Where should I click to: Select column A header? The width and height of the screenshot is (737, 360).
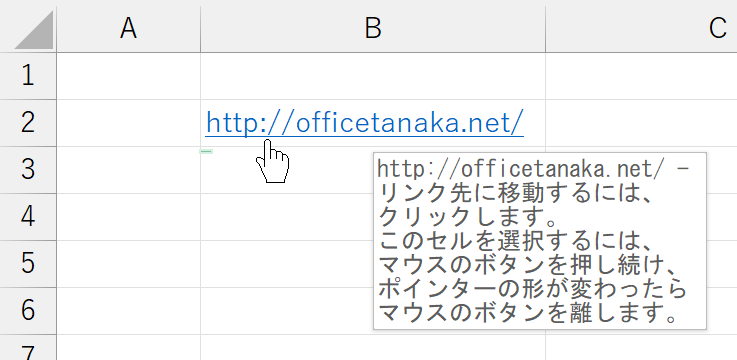click(128, 29)
